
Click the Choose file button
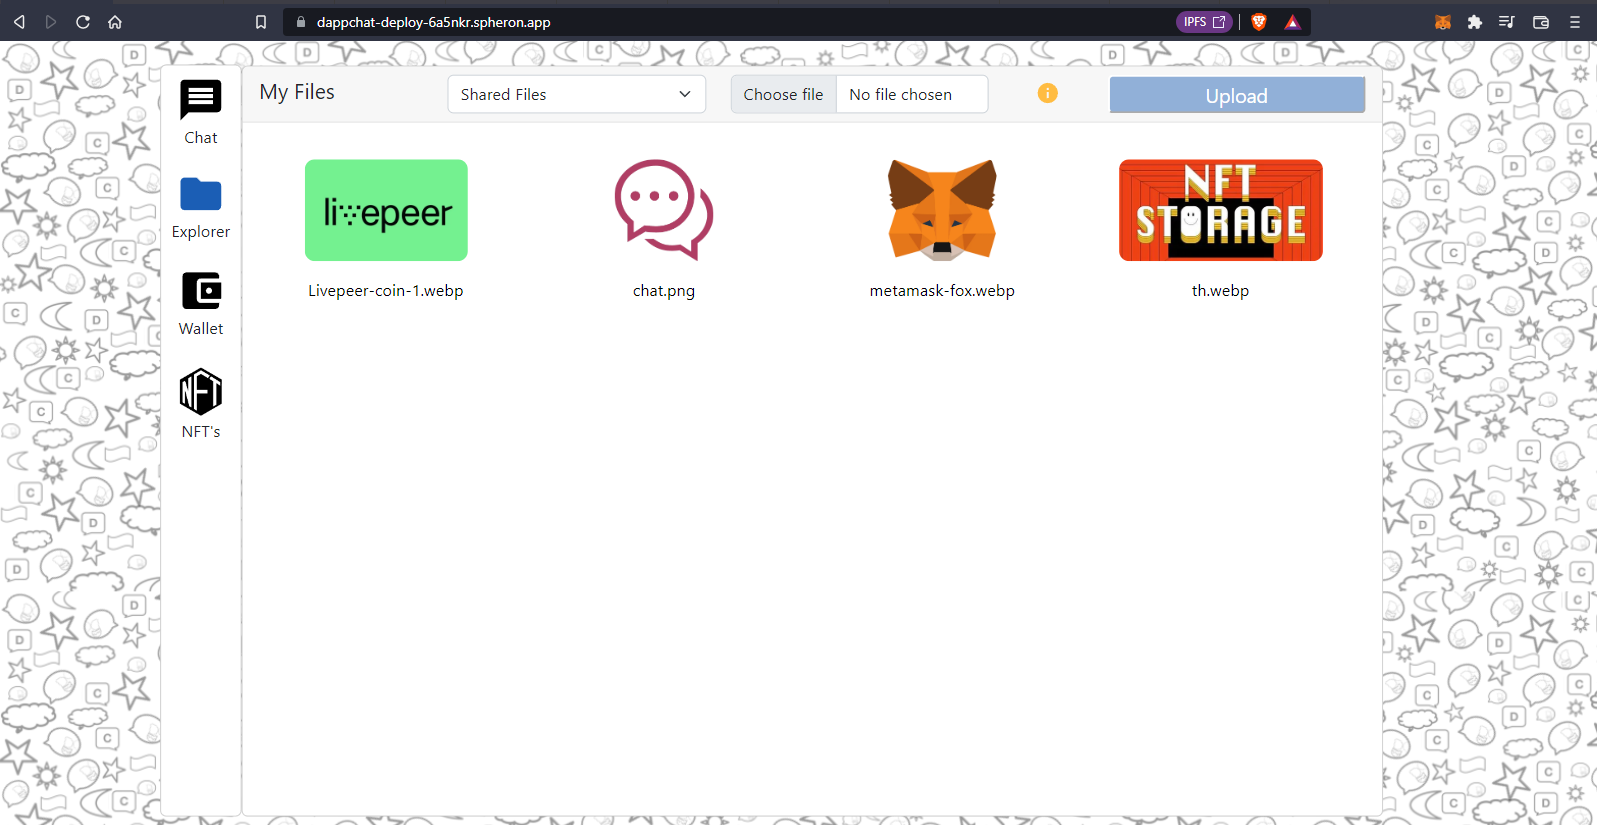click(784, 94)
